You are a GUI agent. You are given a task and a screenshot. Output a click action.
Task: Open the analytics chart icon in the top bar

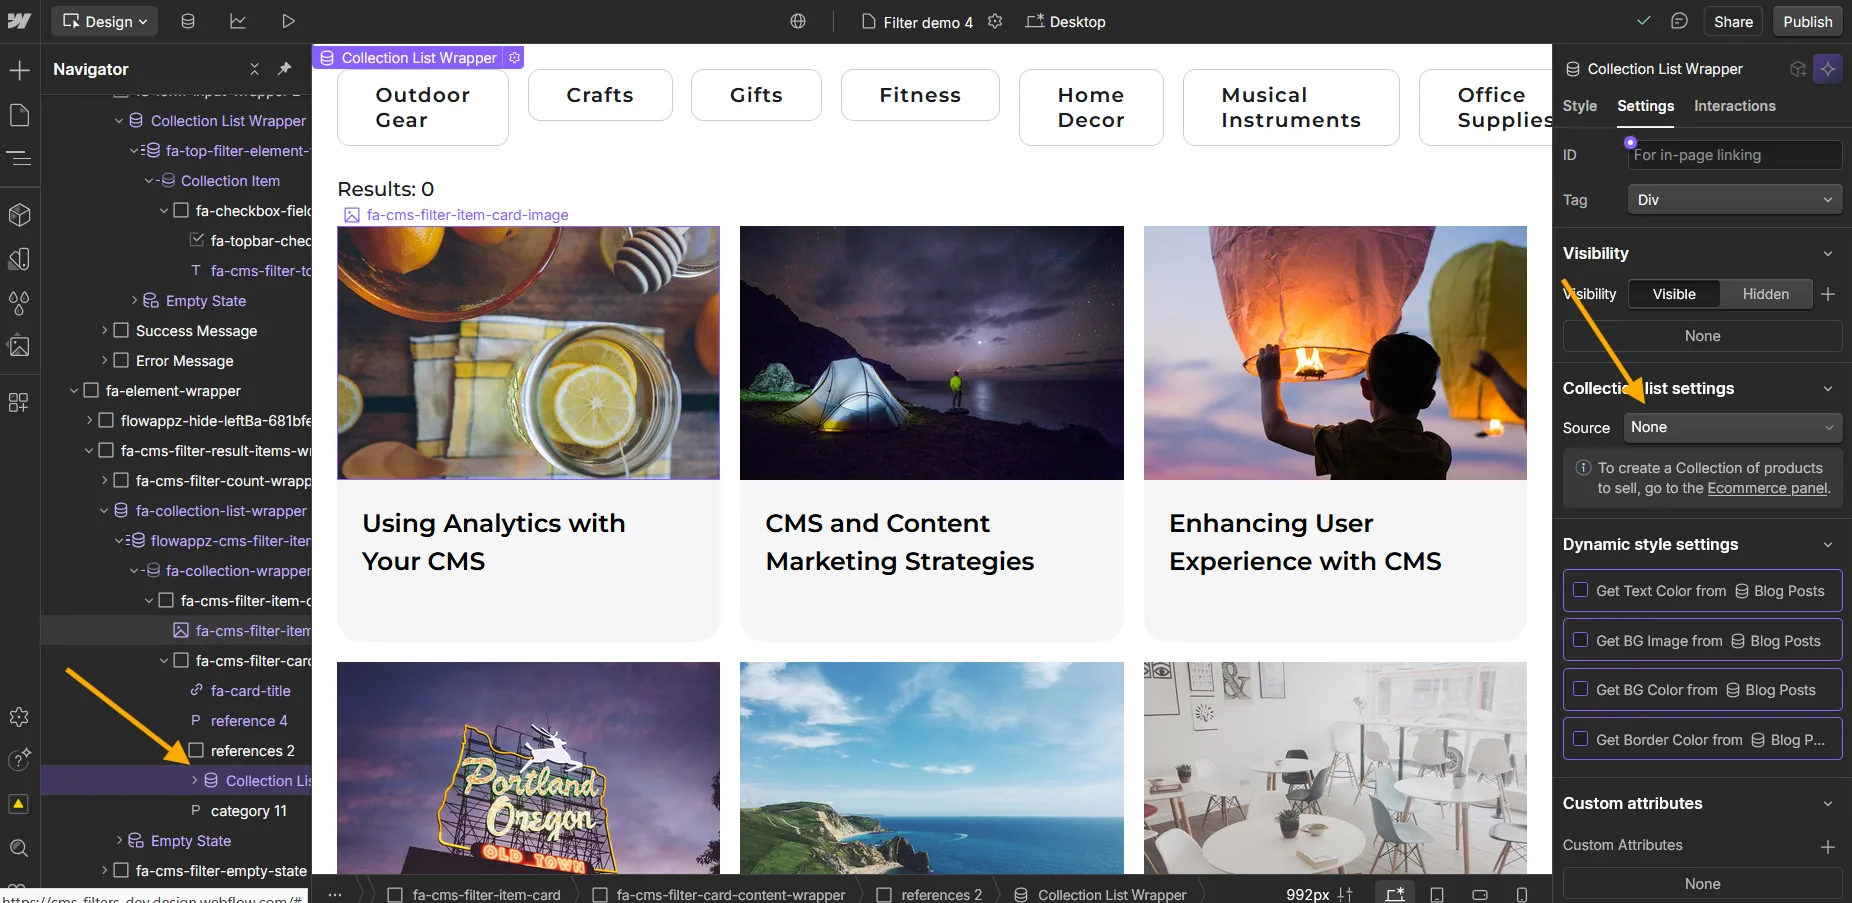pos(238,21)
